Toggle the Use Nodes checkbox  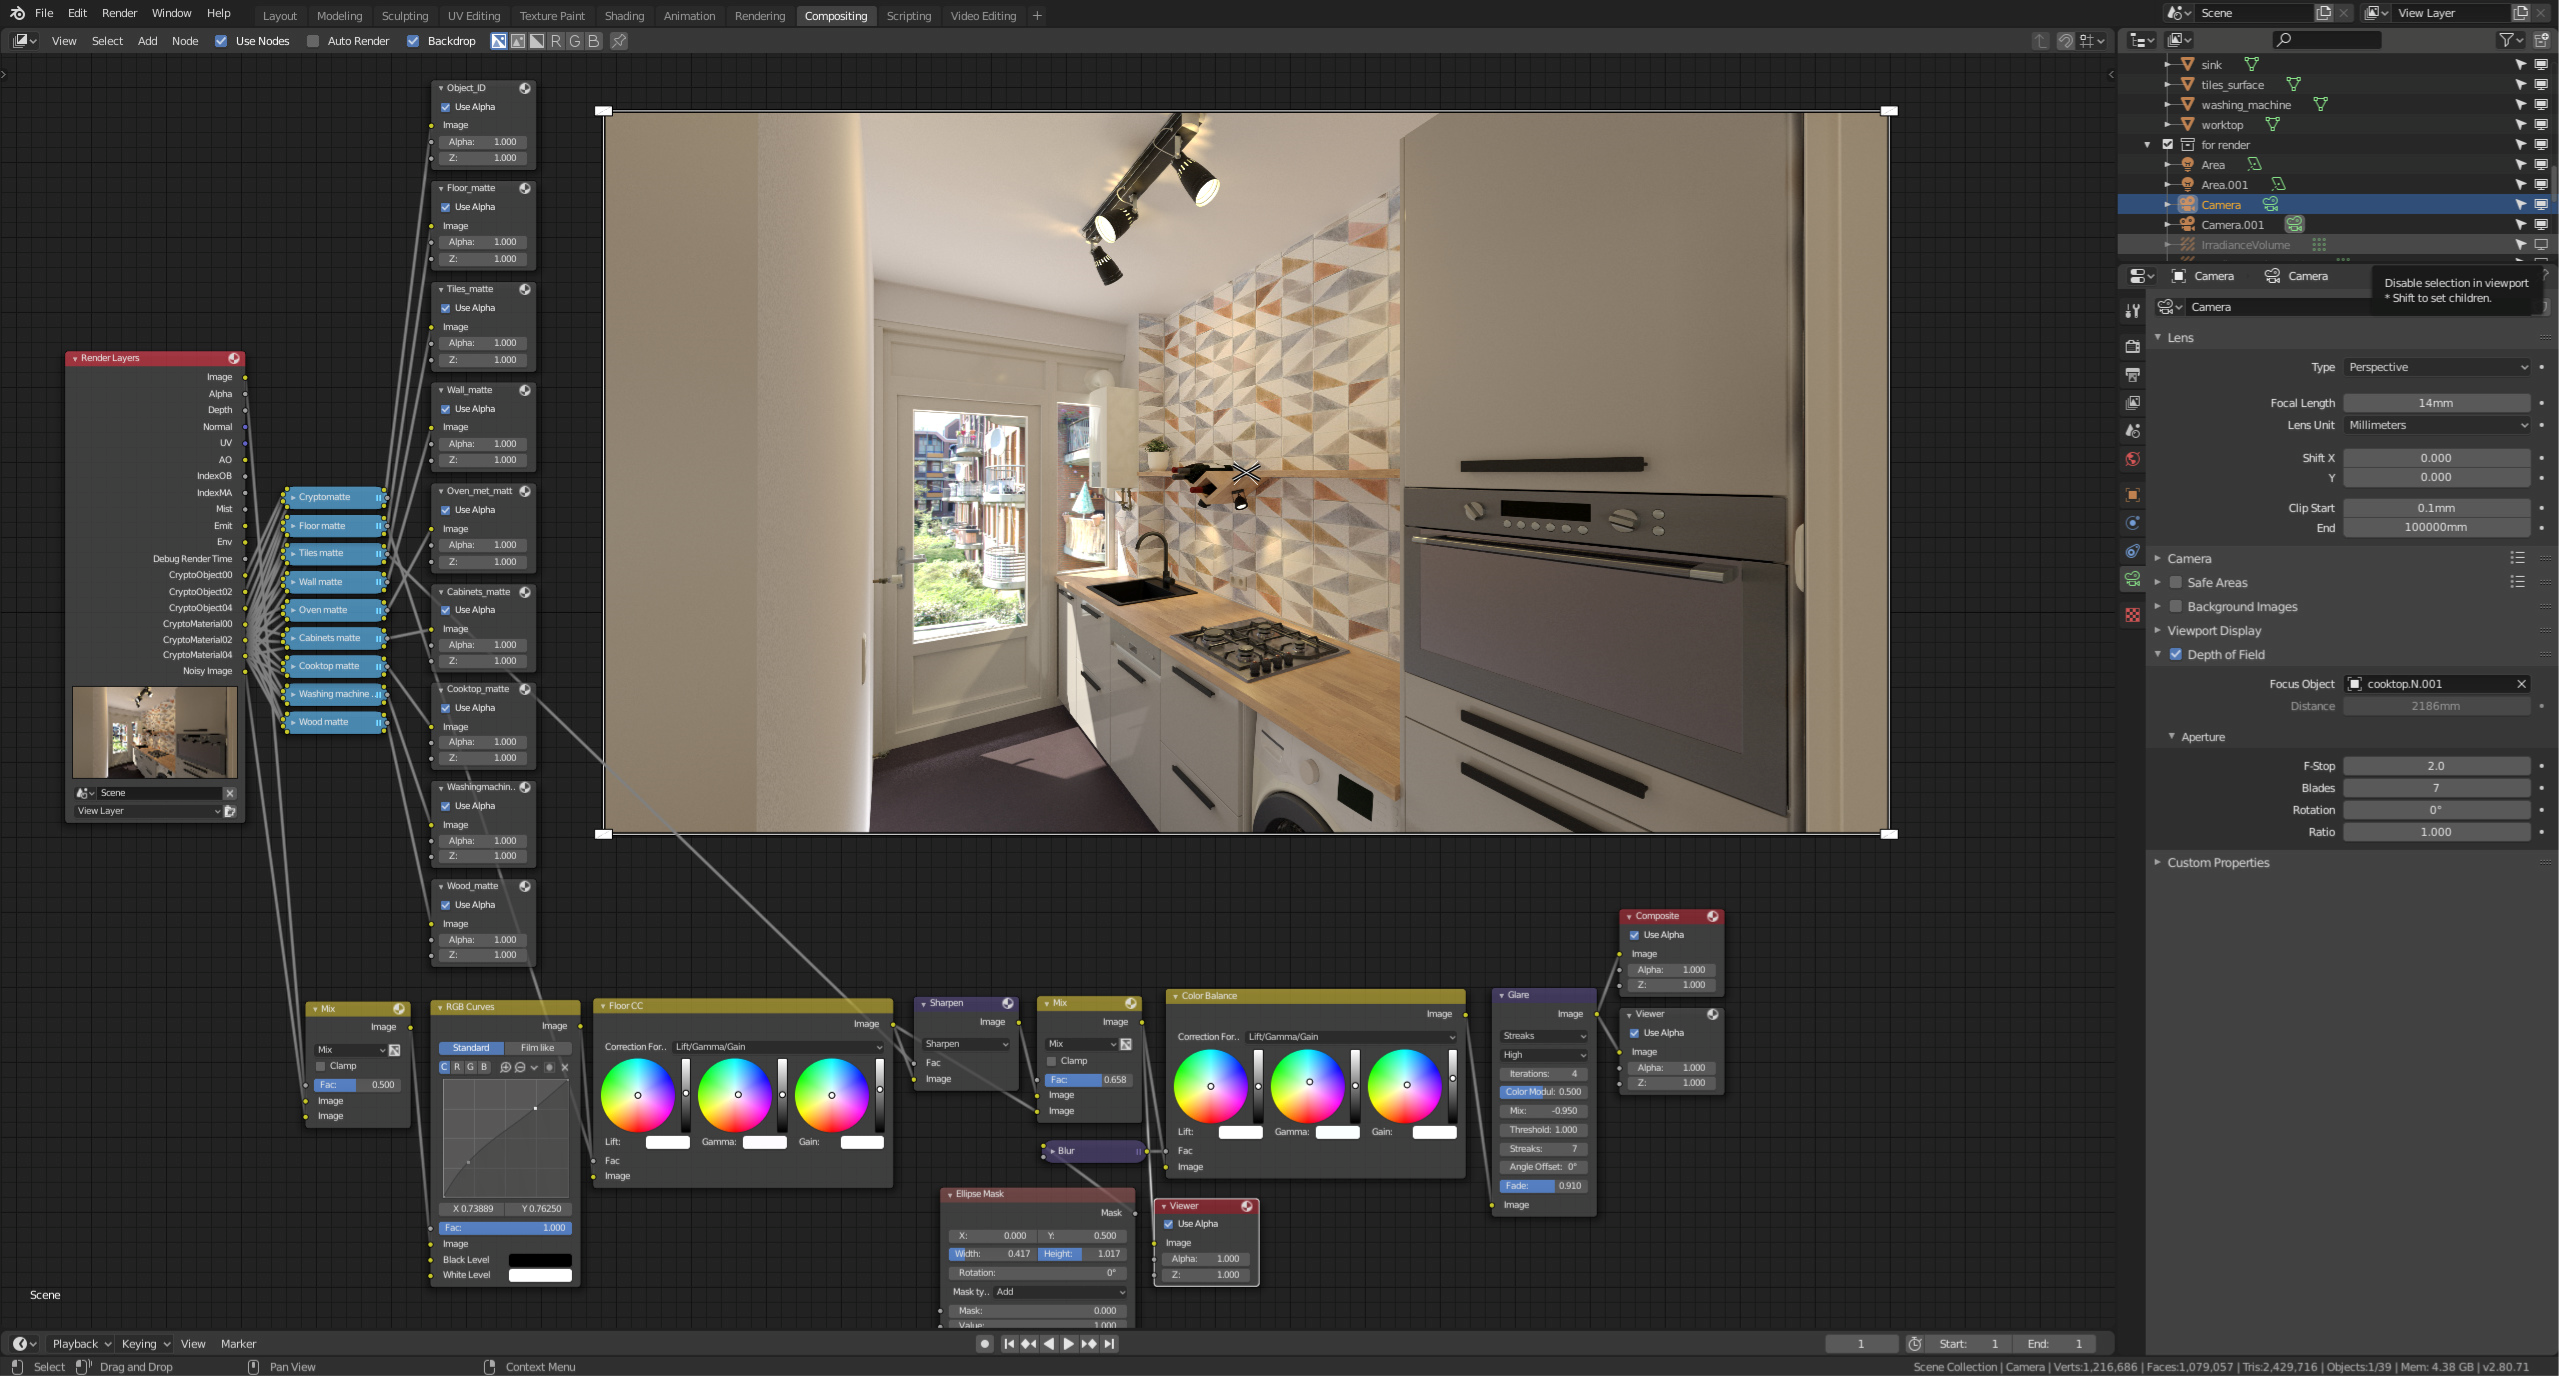click(221, 41)
